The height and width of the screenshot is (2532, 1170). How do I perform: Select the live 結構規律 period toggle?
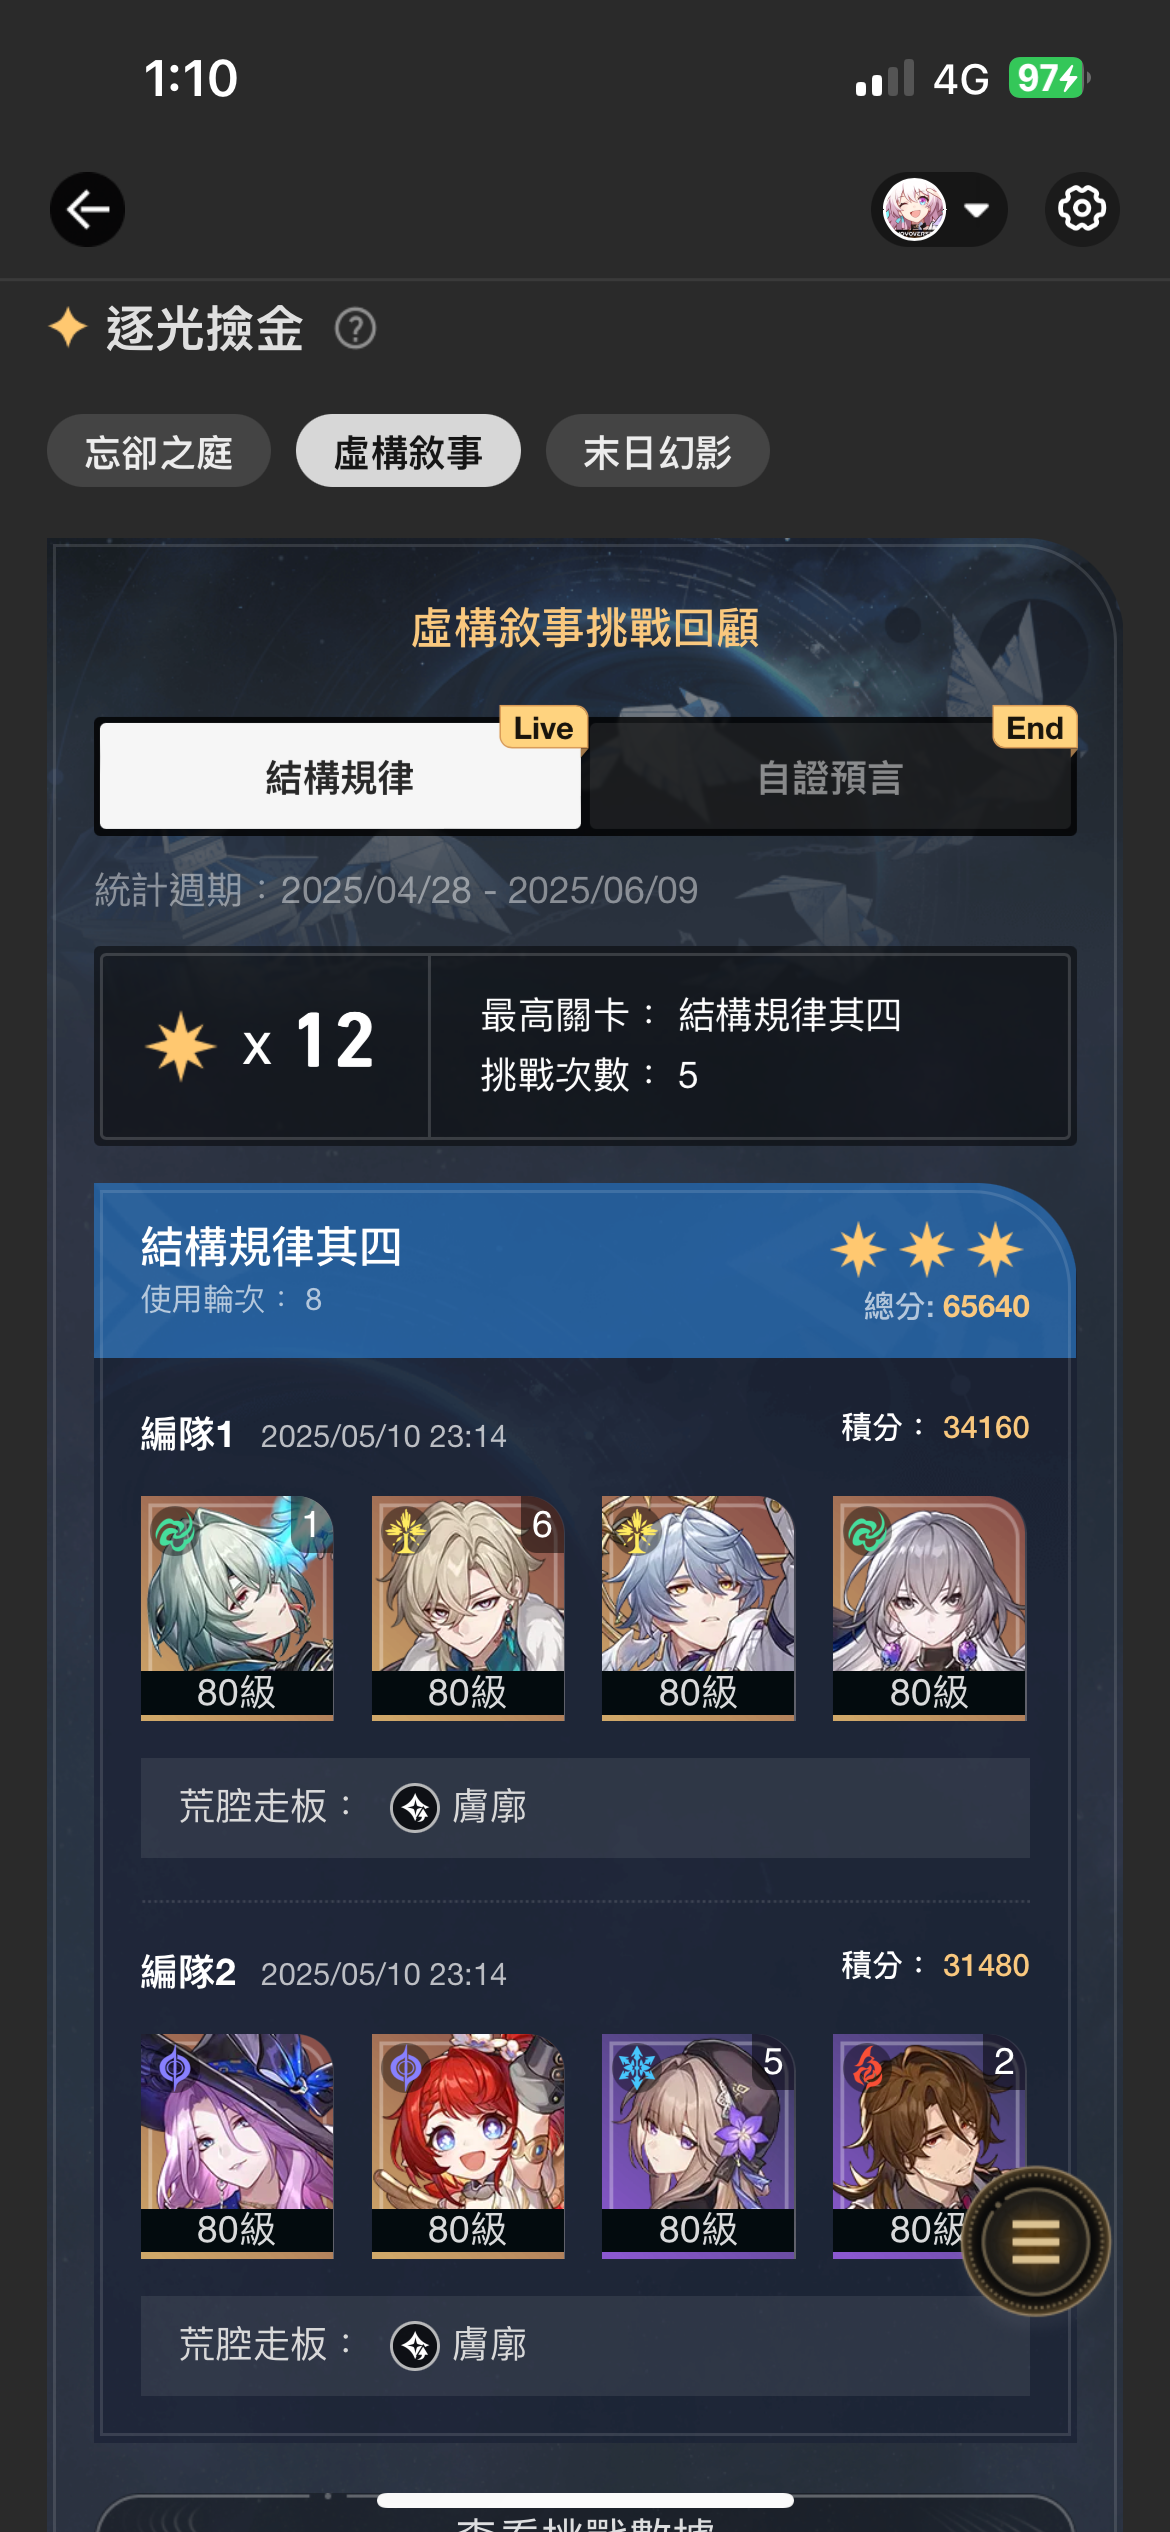(340, 777)
